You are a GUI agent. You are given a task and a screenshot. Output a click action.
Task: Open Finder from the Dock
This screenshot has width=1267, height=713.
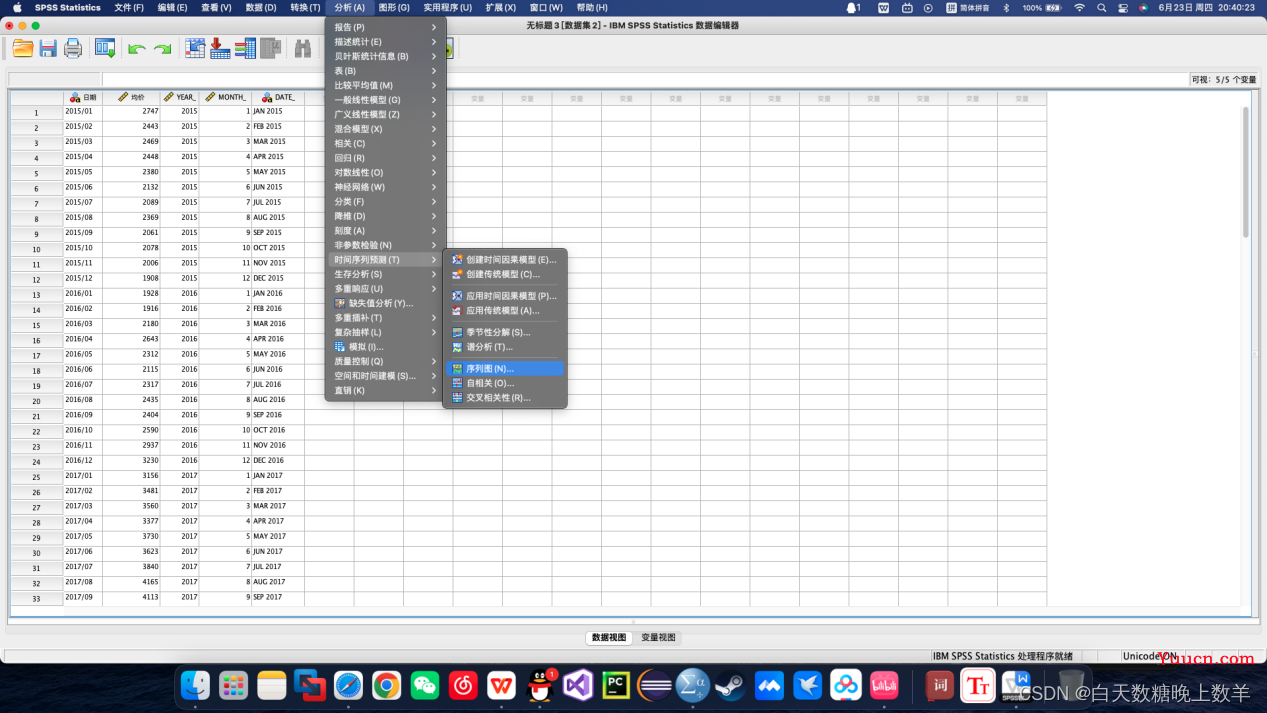tap(195, 685)
